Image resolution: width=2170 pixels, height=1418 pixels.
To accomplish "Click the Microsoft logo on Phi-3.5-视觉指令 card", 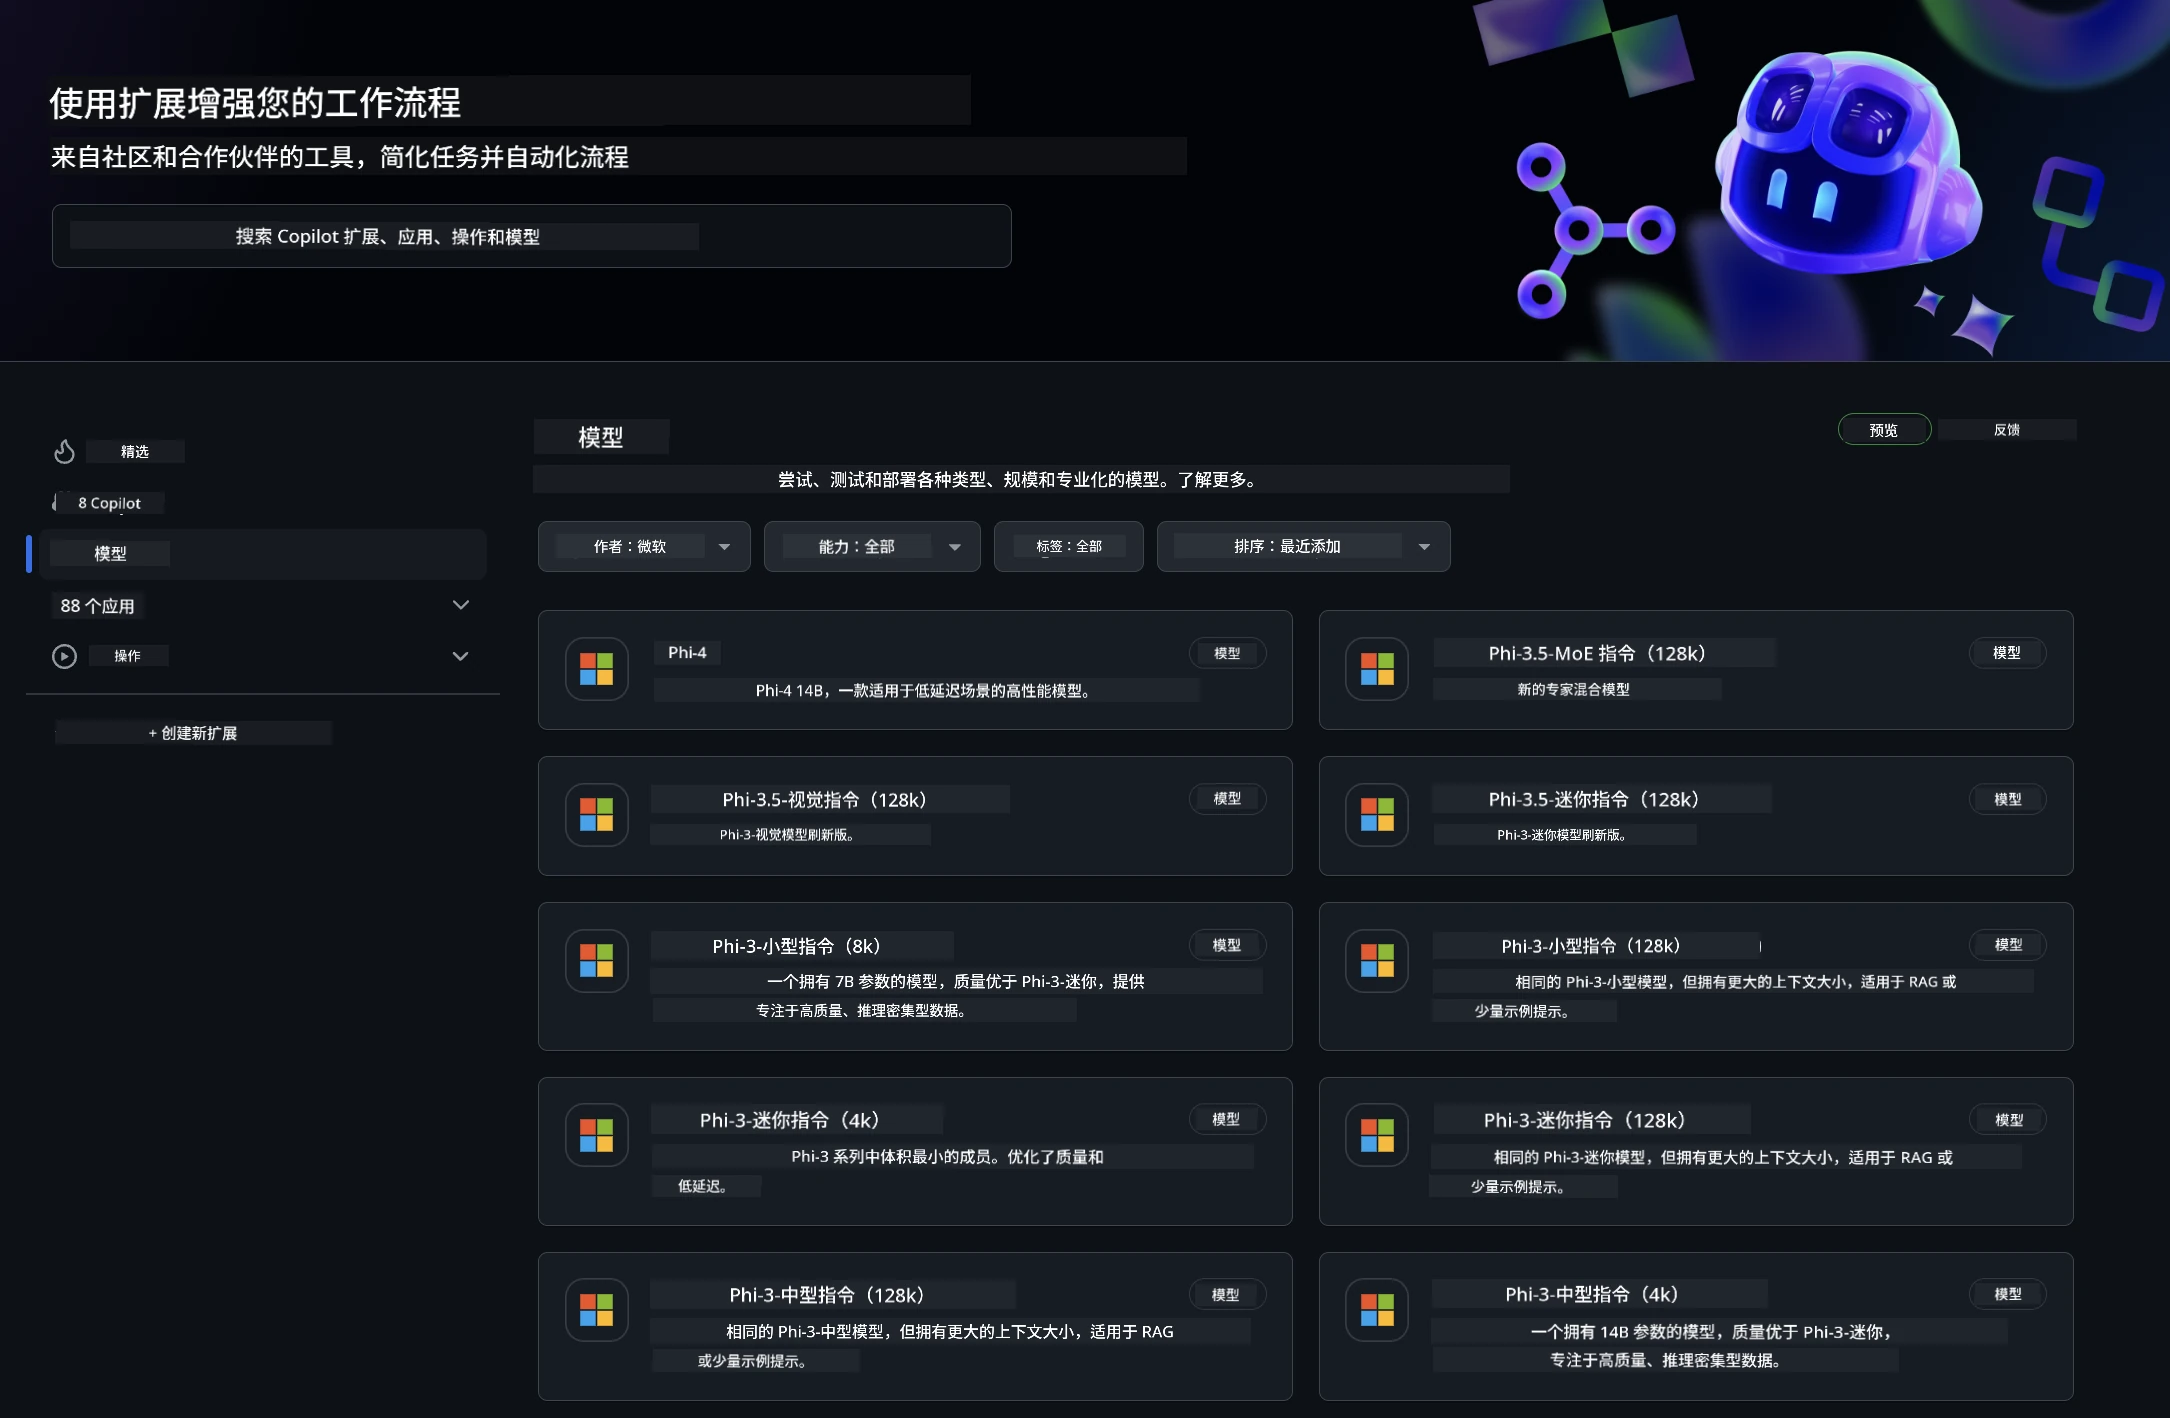I will coord(597,815).
